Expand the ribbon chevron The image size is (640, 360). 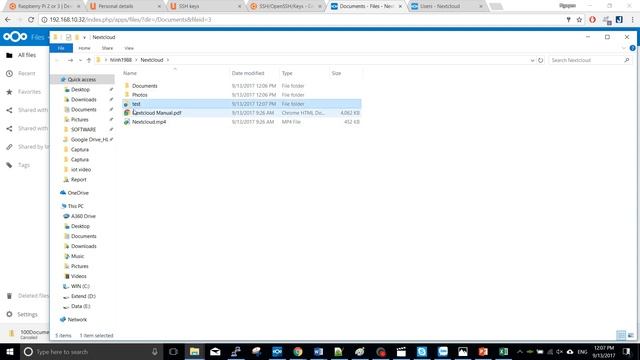[x=623, y=48]
